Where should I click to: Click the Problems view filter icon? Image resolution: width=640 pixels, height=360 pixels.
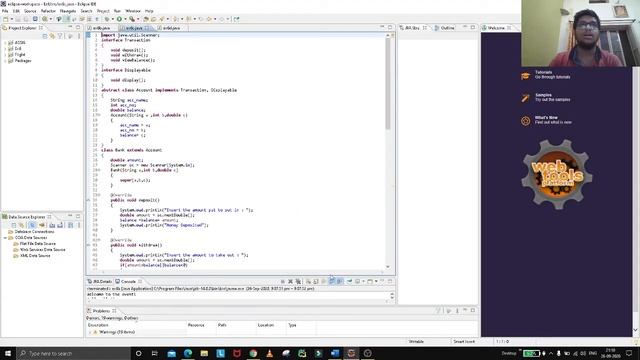[438, 311]
